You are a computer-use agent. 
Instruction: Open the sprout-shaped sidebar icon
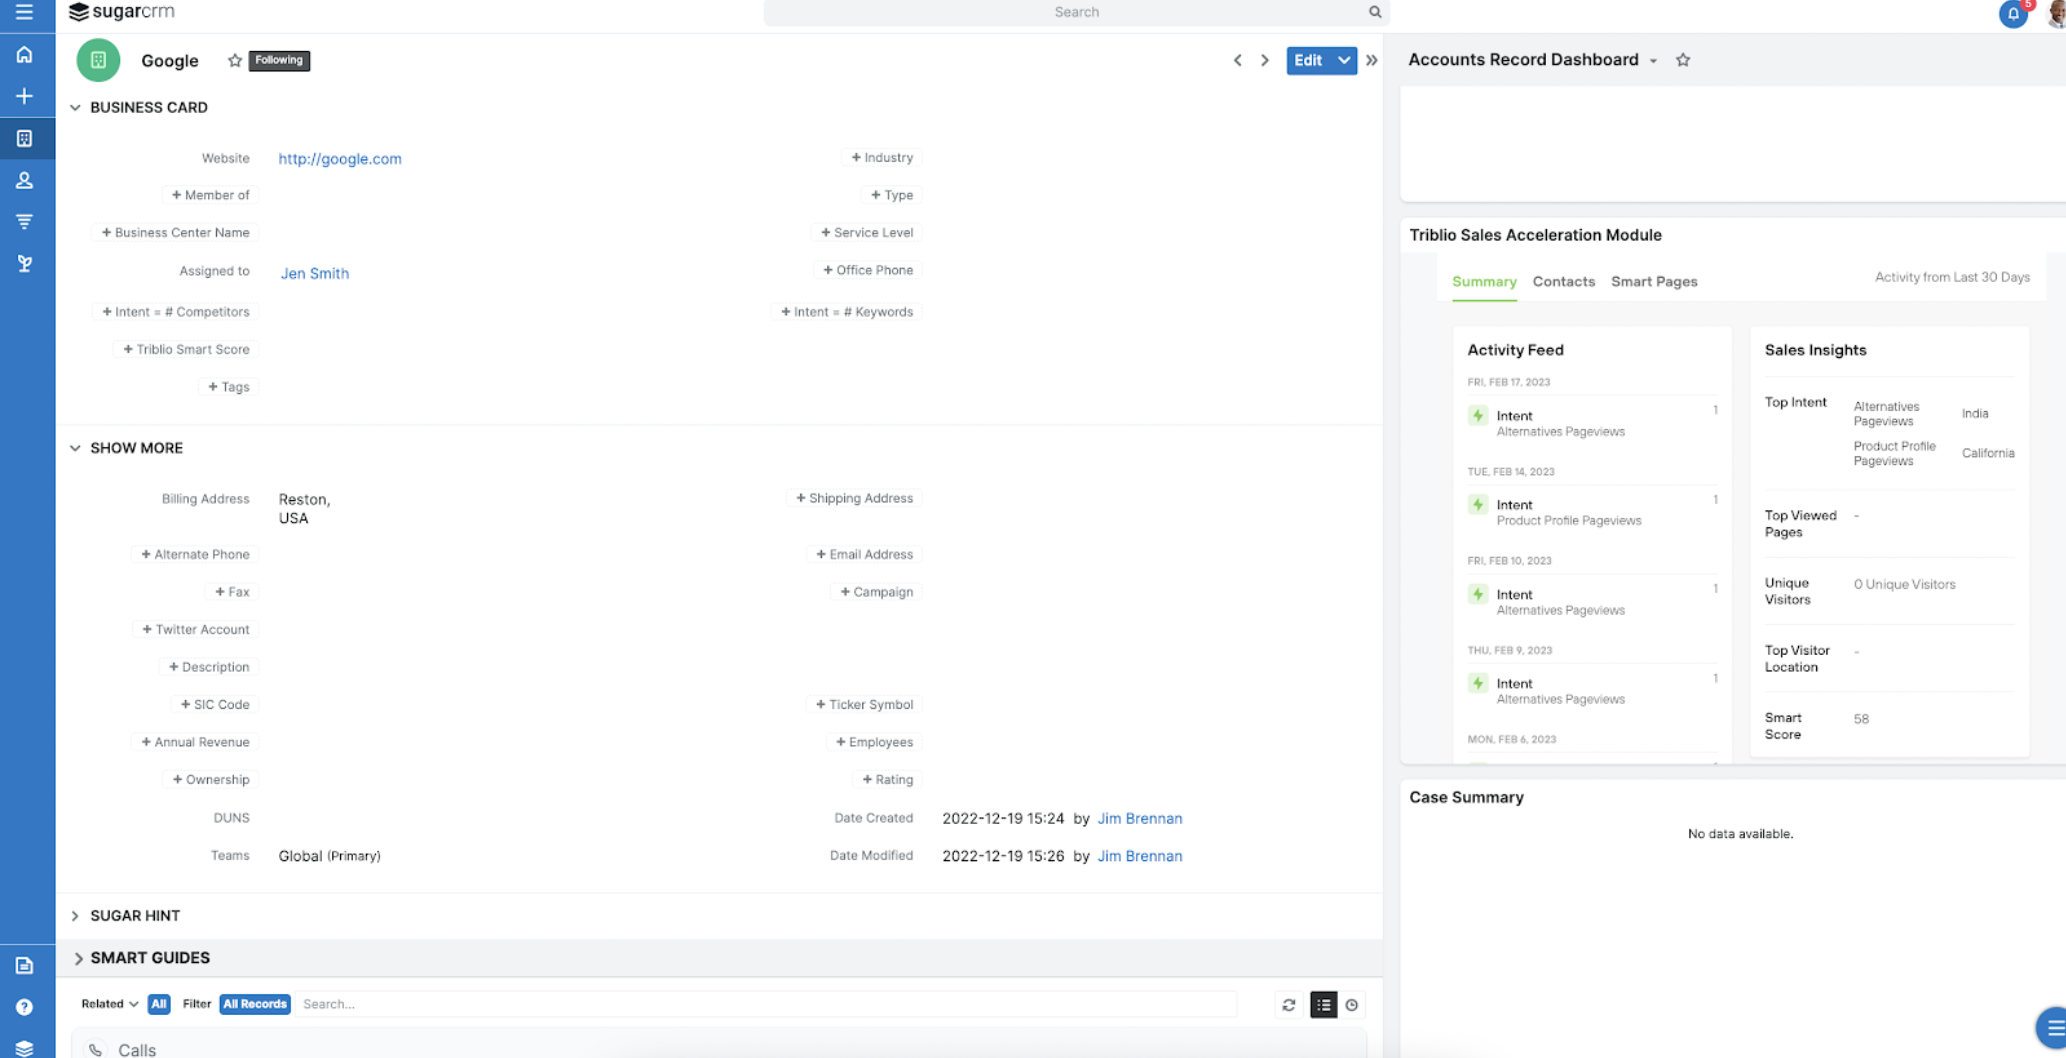click(x=24, y=263)
